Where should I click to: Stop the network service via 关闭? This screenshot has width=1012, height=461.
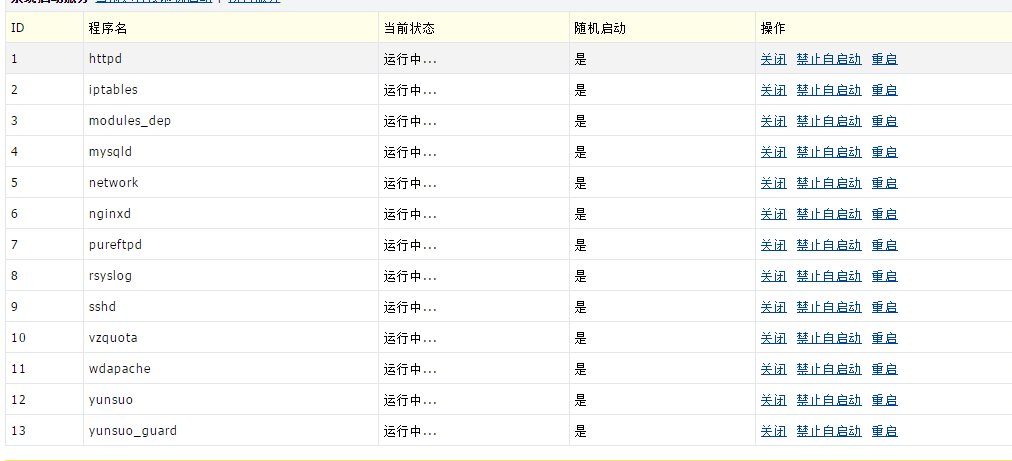[x=773, y=183]
